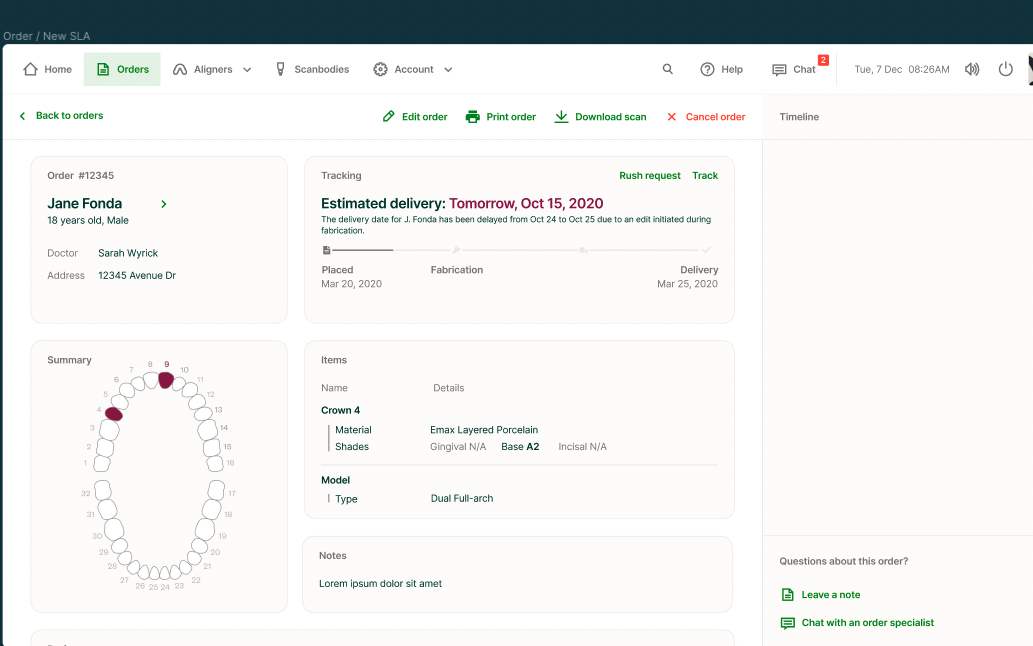Click the search magnifier icon
The width and height of the screenshot is (1033, 646).
(x=668, y=69)
